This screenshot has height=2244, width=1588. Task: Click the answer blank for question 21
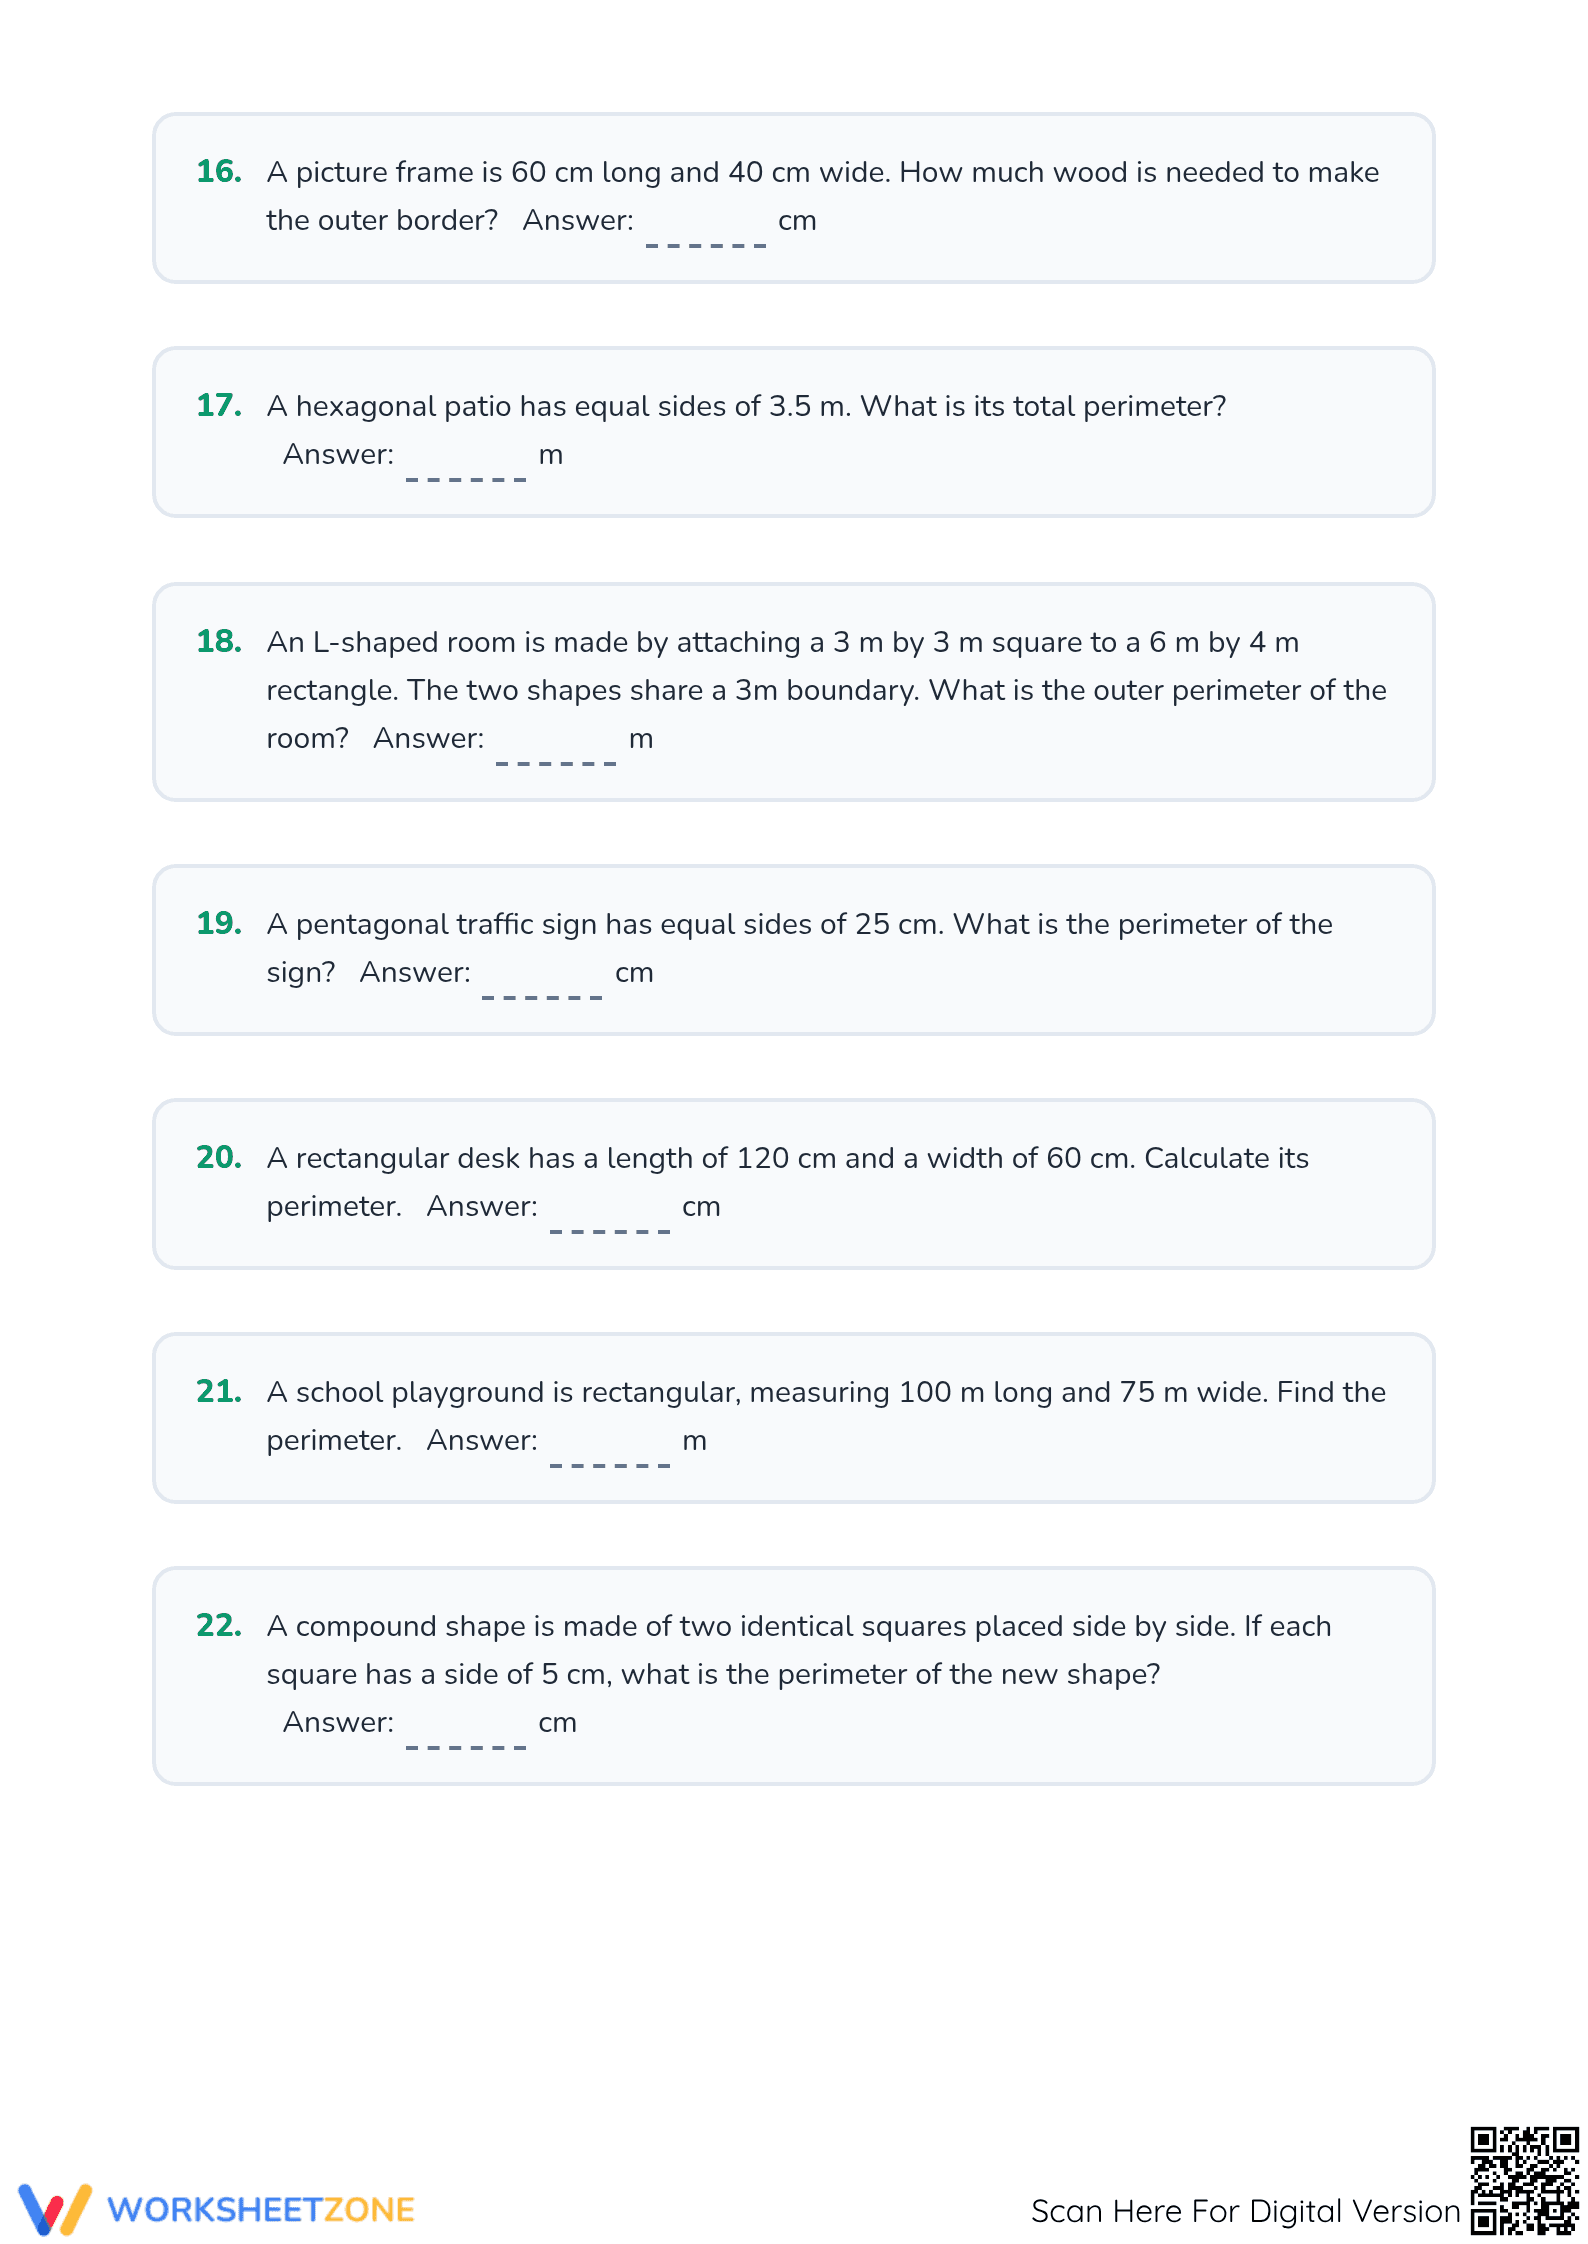pyautogui.click(x=610, y=1450)
